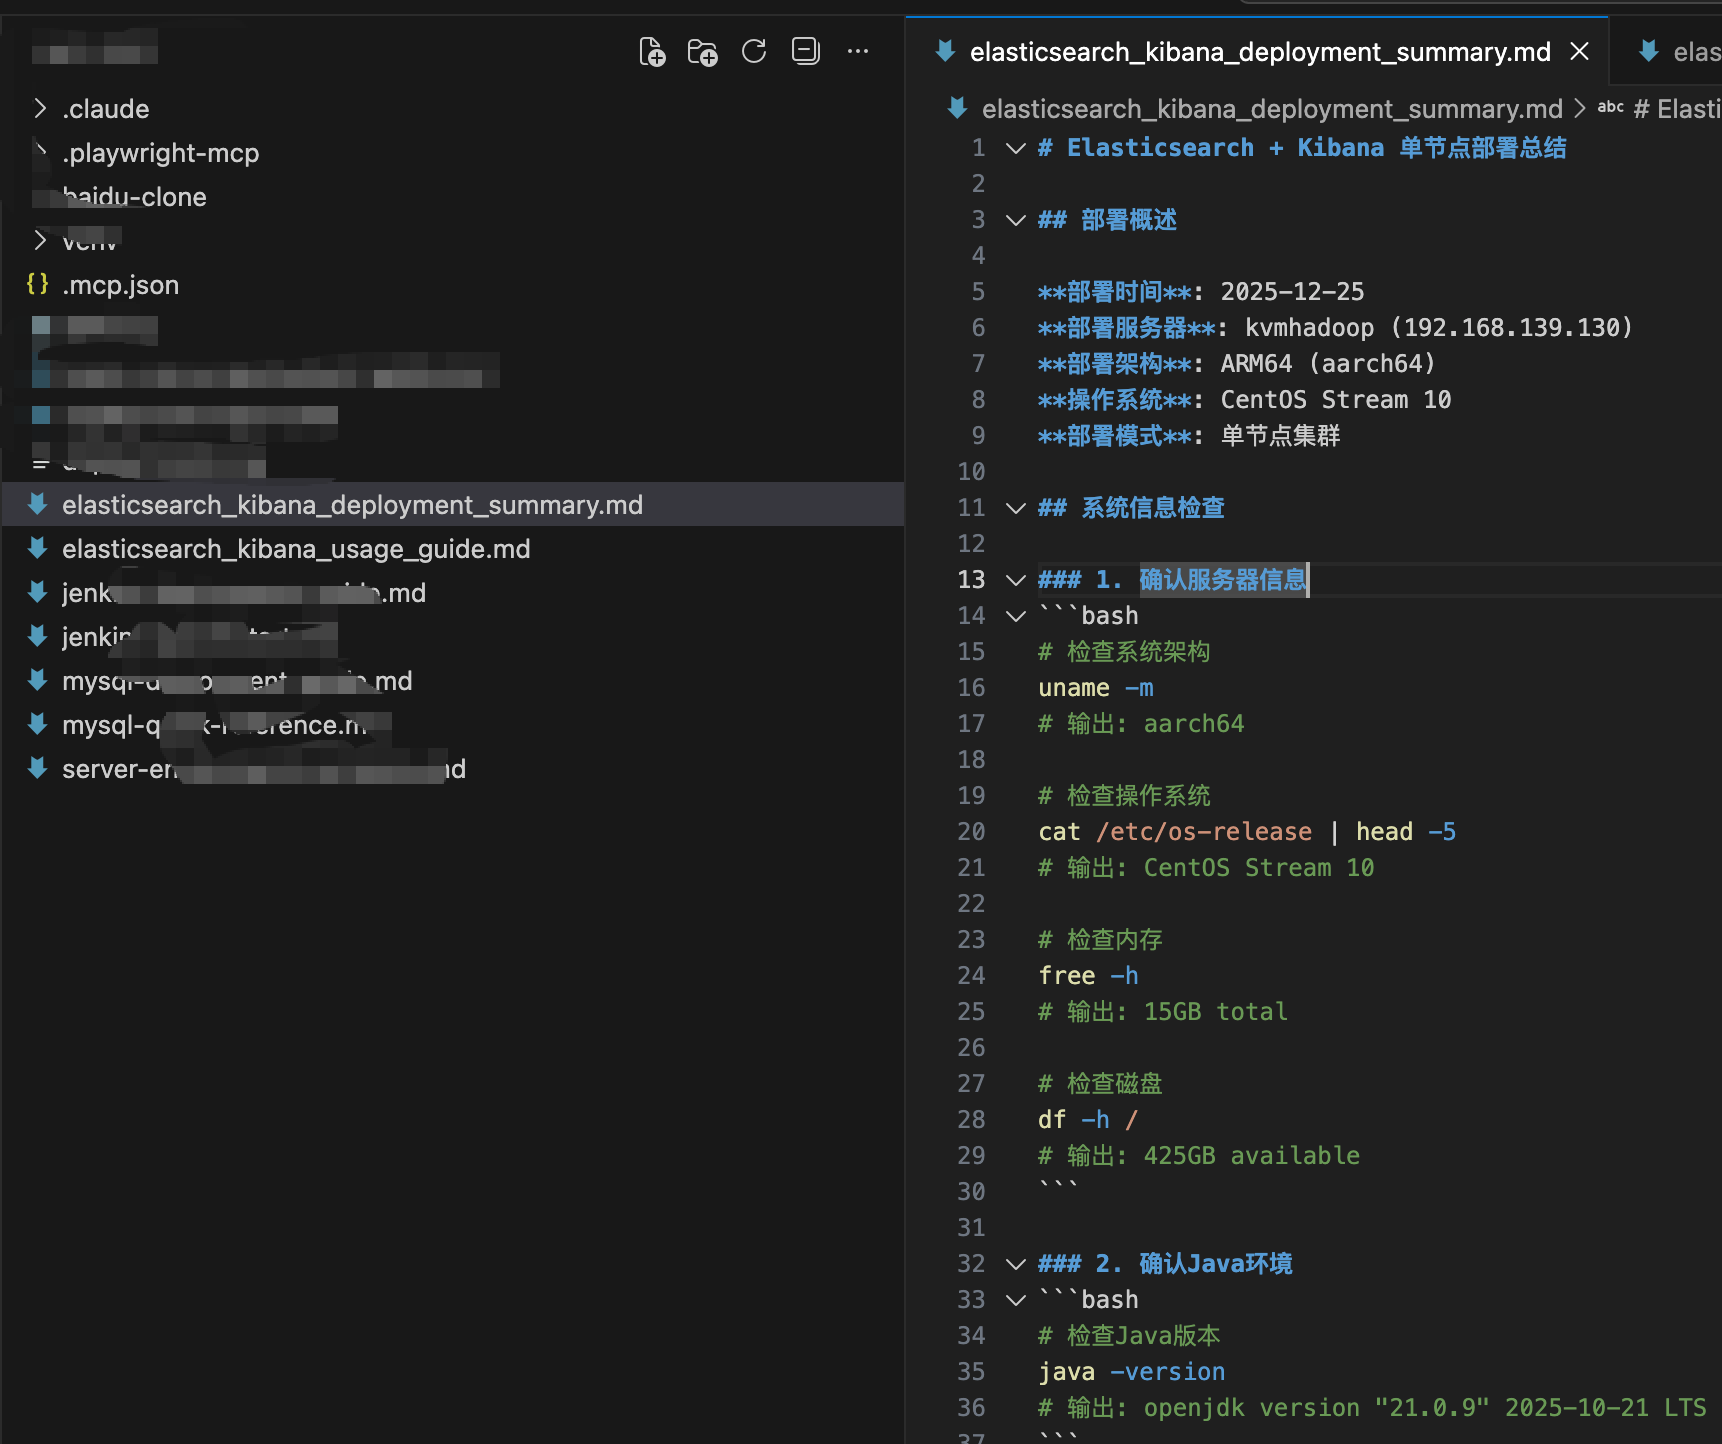Viewport: 1722px width, 1444px height.
Task: Click on 'cat /etc/os-release | head -5' line
Action: (x=1247, y=832)
